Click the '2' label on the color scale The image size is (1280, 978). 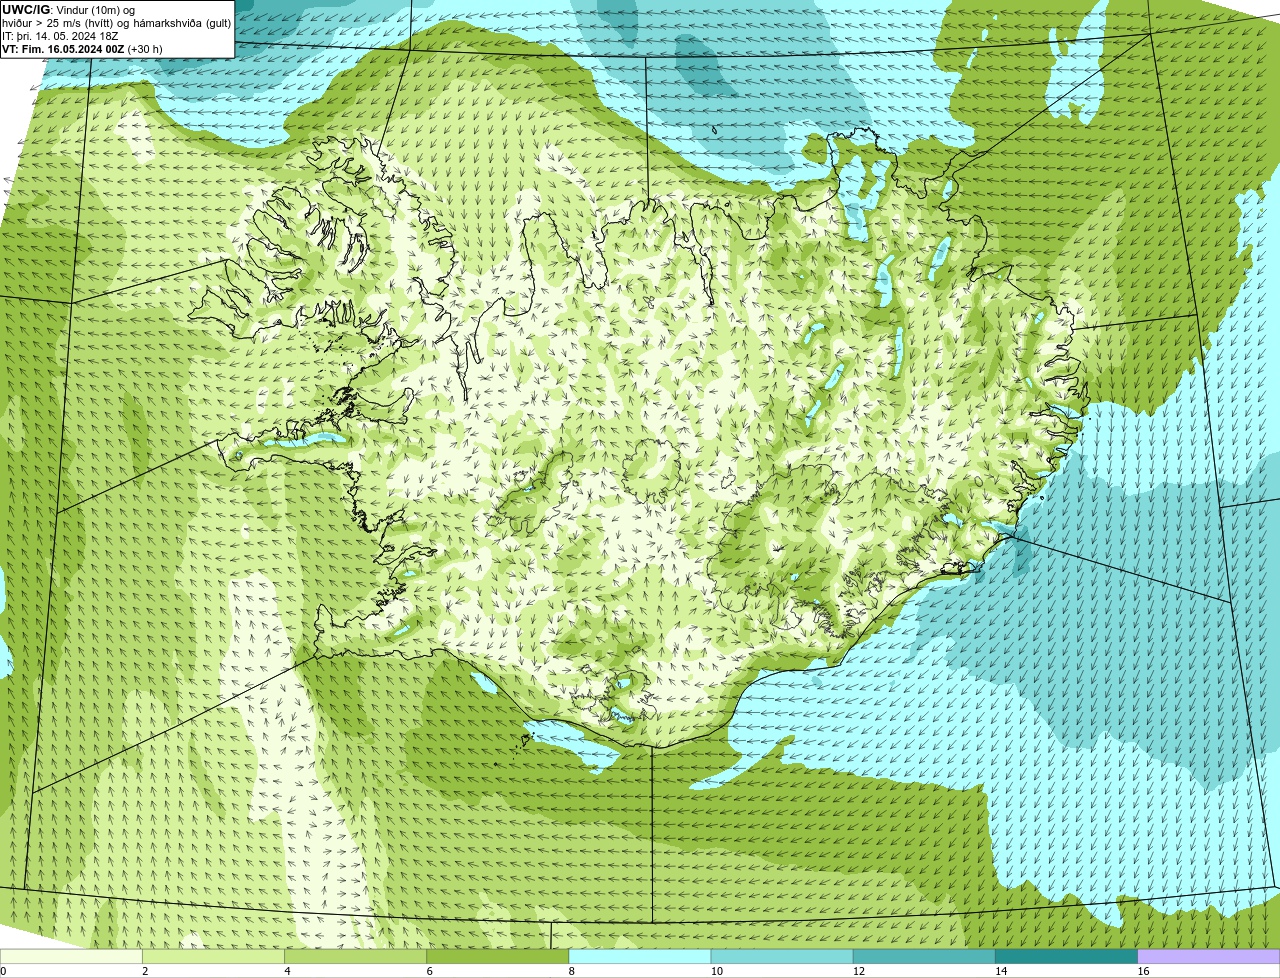point(145,971)
